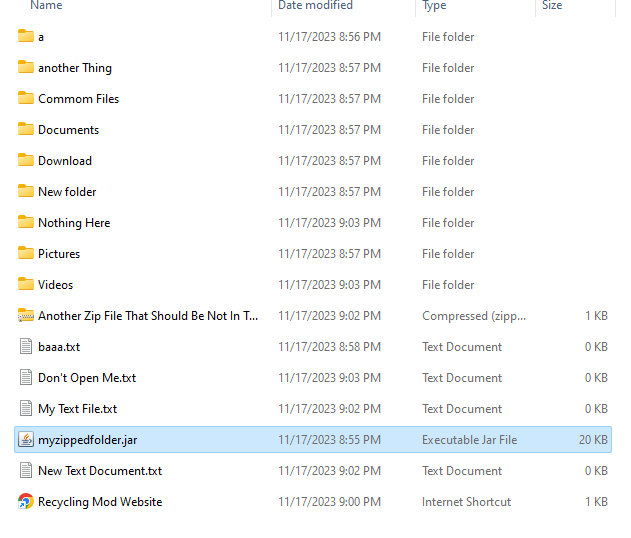Click the text file icon beside baaa.txt
The width and height of the screenshot is (631, 538).
(26, 347)
